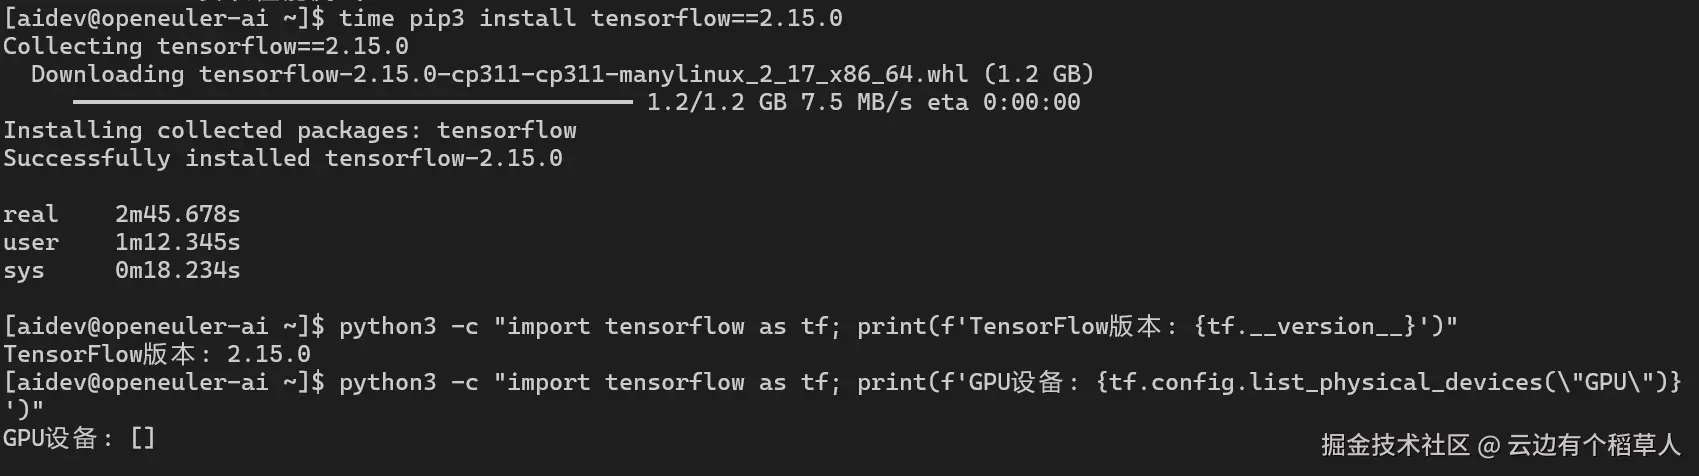
Task: Click the user time value 1m12.345s
Action: tap(177, 242)
